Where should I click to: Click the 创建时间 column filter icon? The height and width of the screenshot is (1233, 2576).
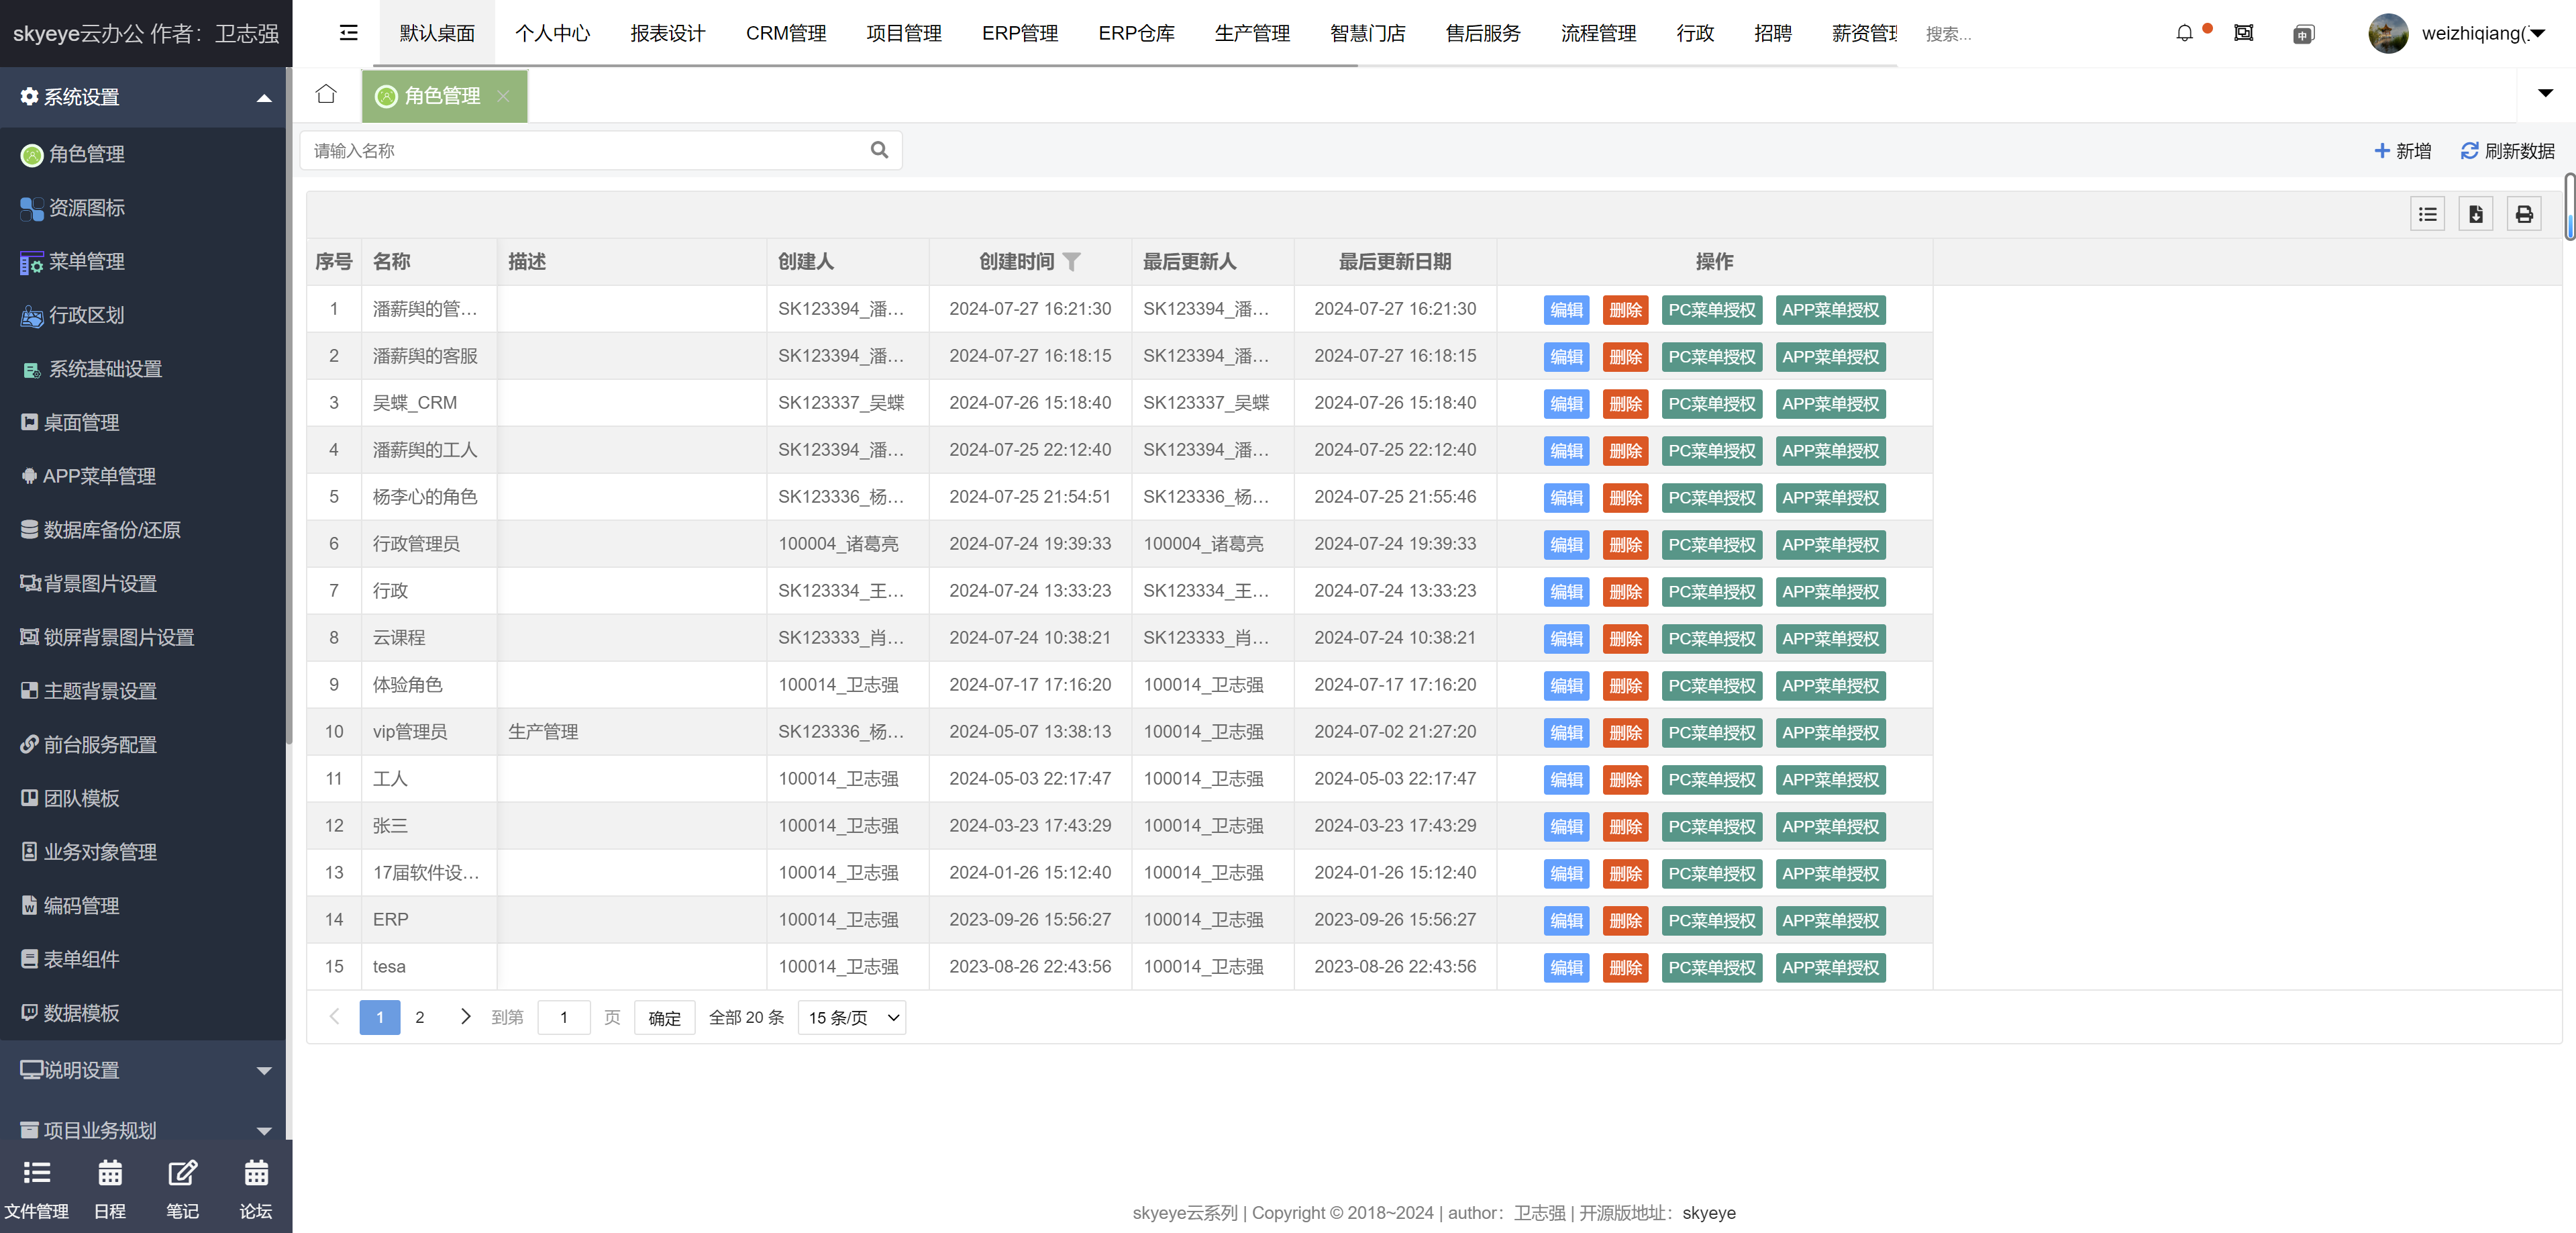click(x=1072, y=262)
